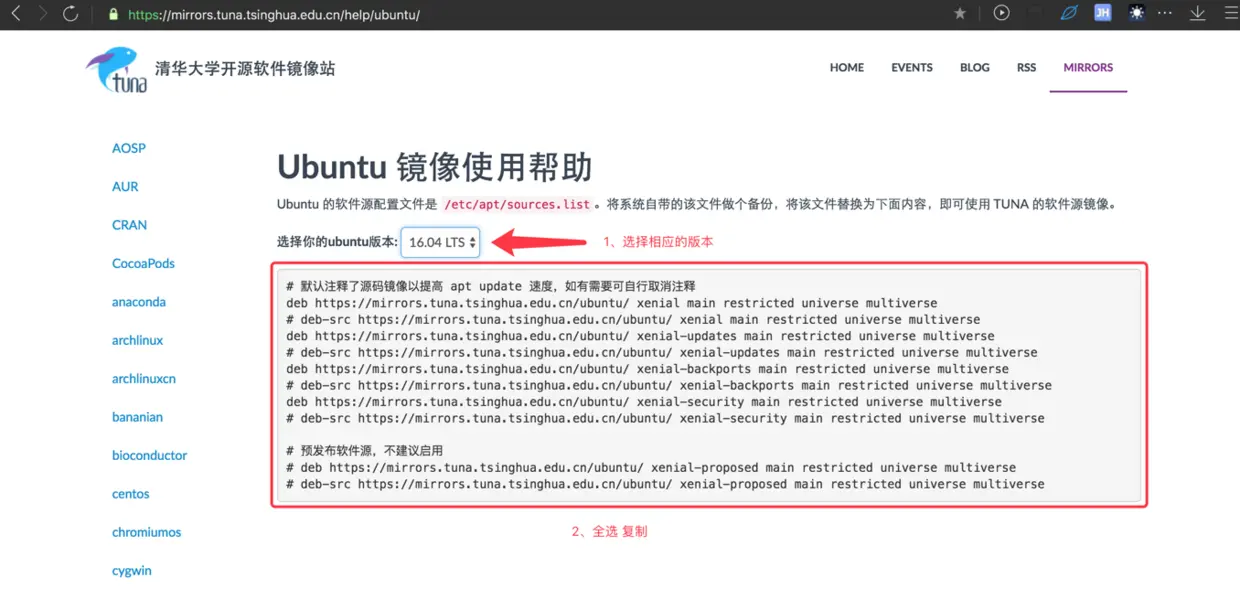Open the AOSP sidebar link
The height and width of the screenshot is (589, 1240).
coord(129,148)
